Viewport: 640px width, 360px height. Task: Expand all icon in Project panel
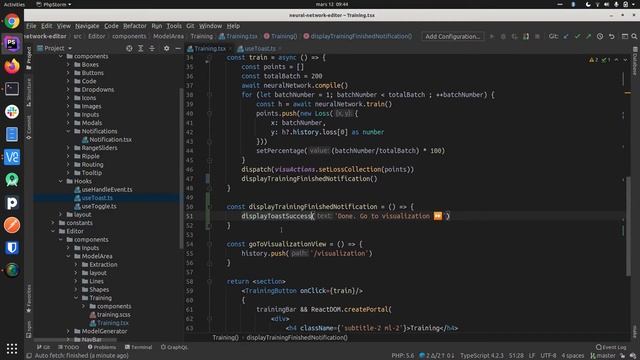(x=140, y=48)
